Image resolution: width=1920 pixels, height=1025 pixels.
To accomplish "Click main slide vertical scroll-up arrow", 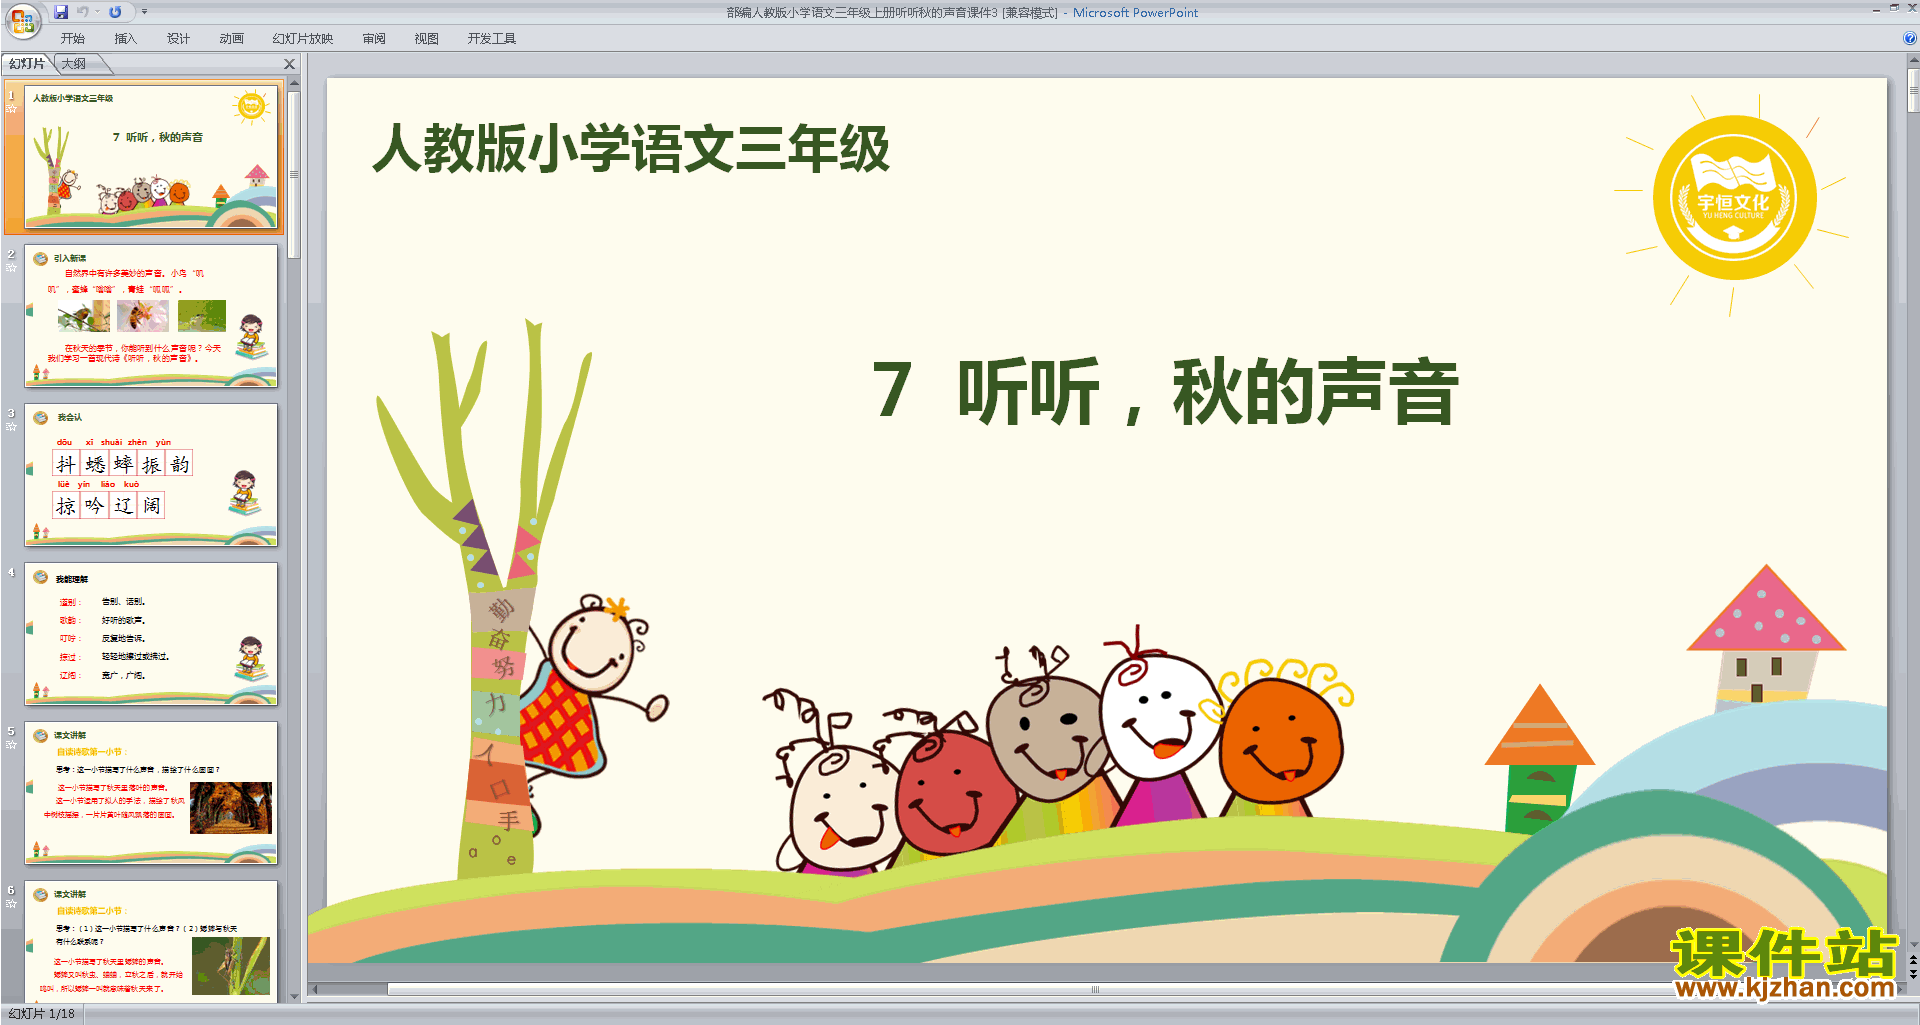I will 1913,60.
